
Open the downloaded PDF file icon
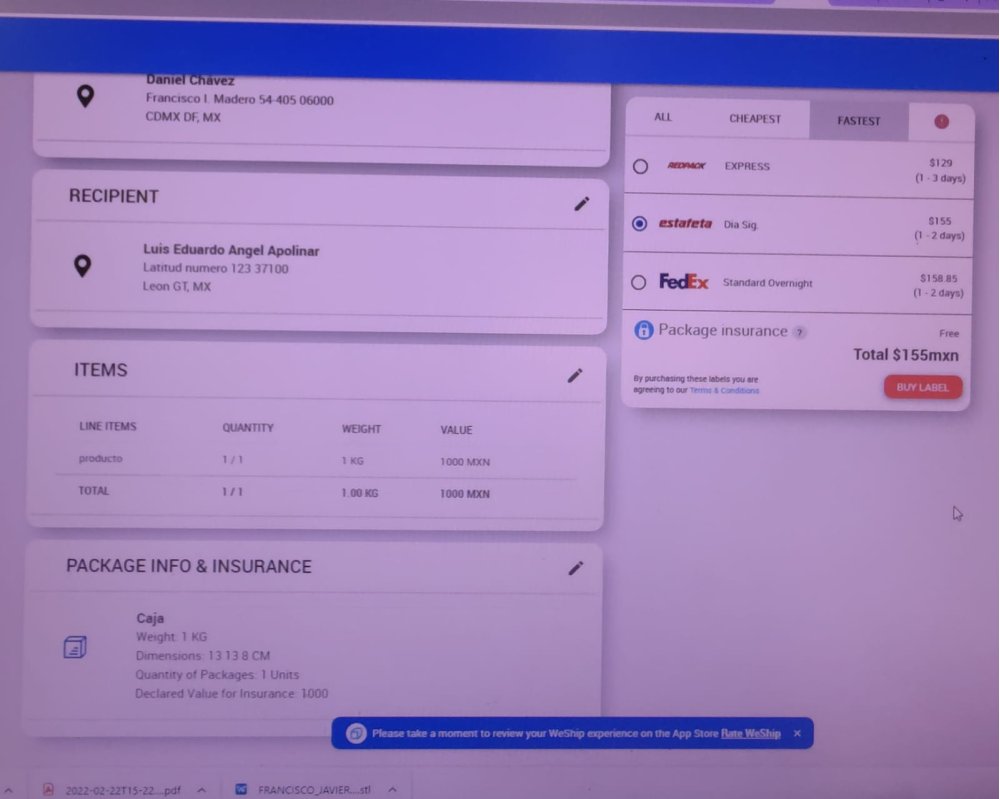(x=48, y=789)
